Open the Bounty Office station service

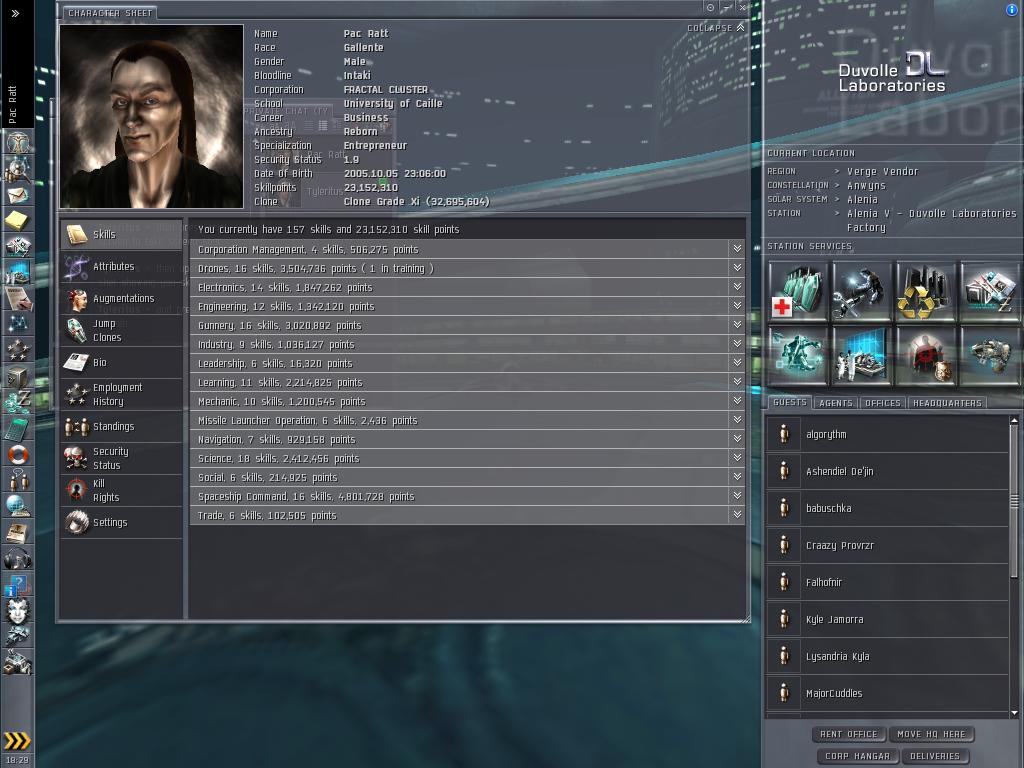(925, 355)
